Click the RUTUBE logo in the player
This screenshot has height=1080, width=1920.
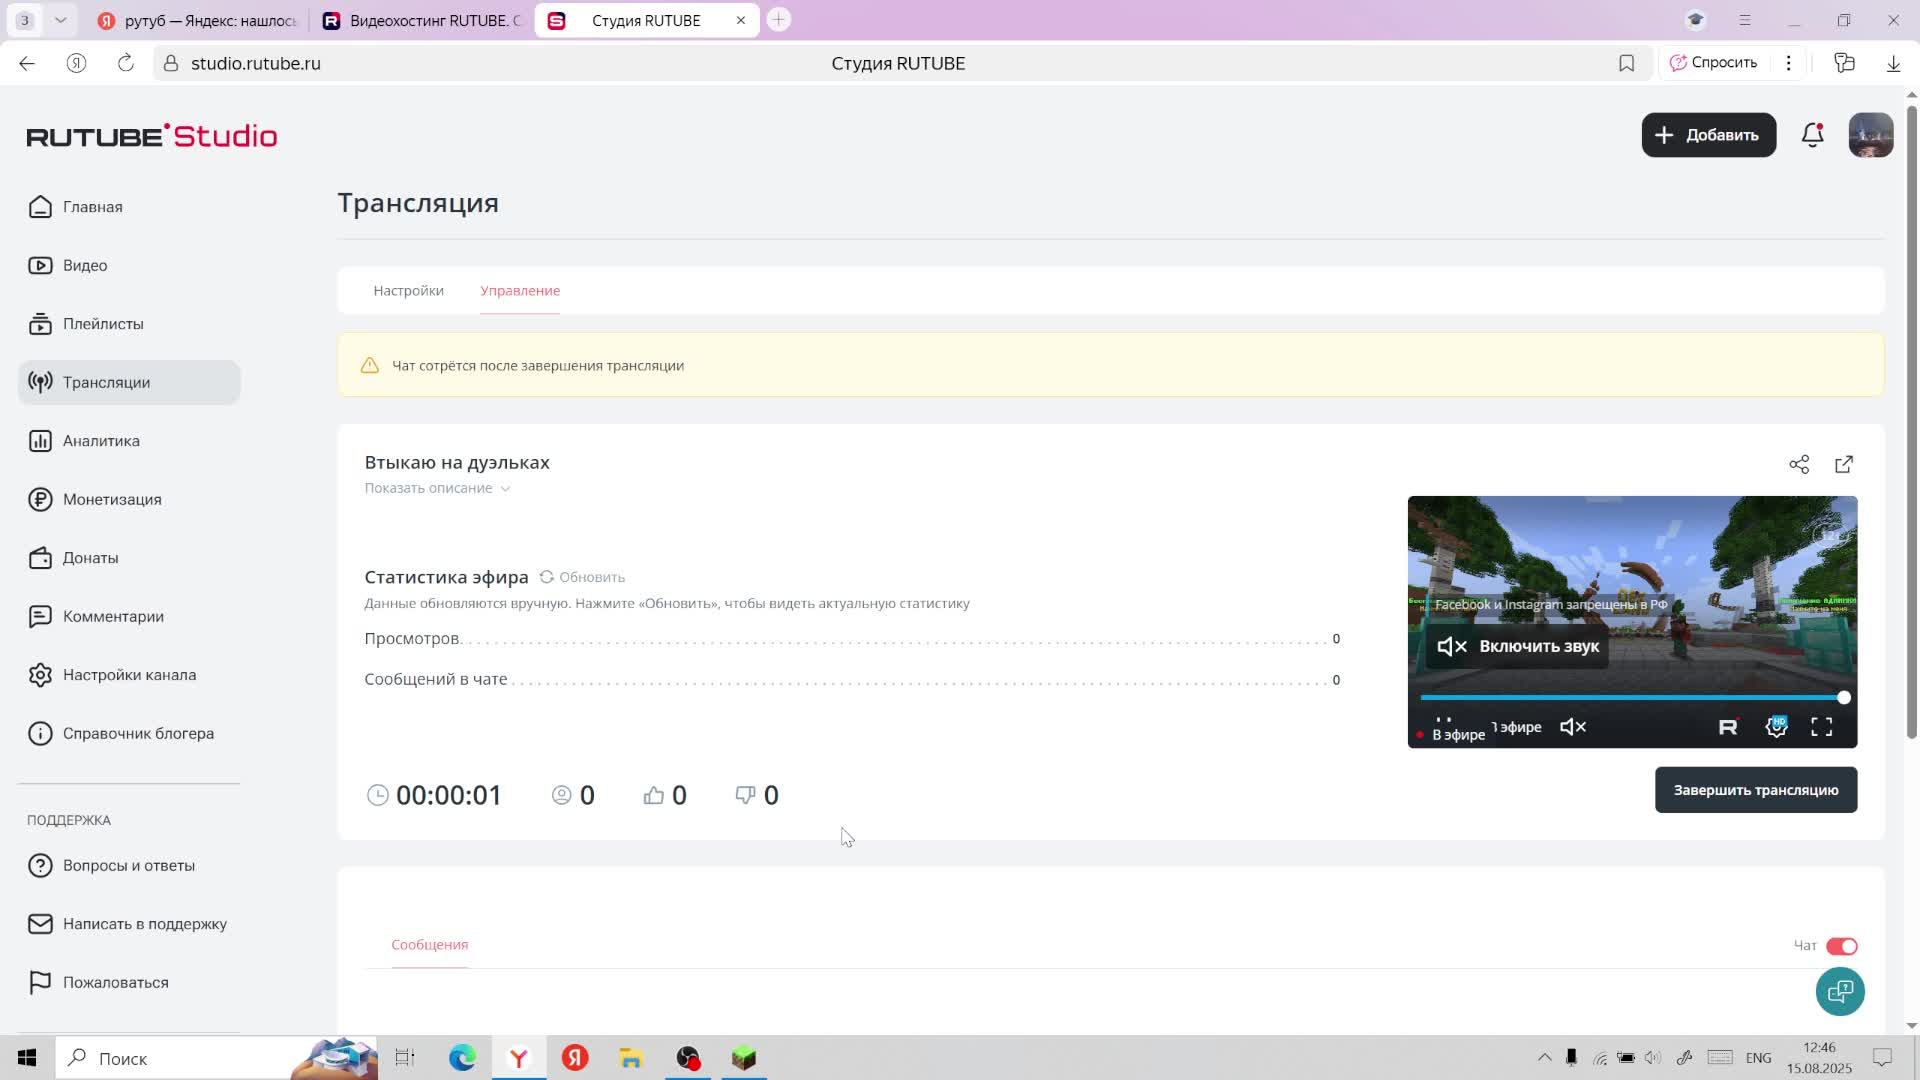pos(1728,727)
